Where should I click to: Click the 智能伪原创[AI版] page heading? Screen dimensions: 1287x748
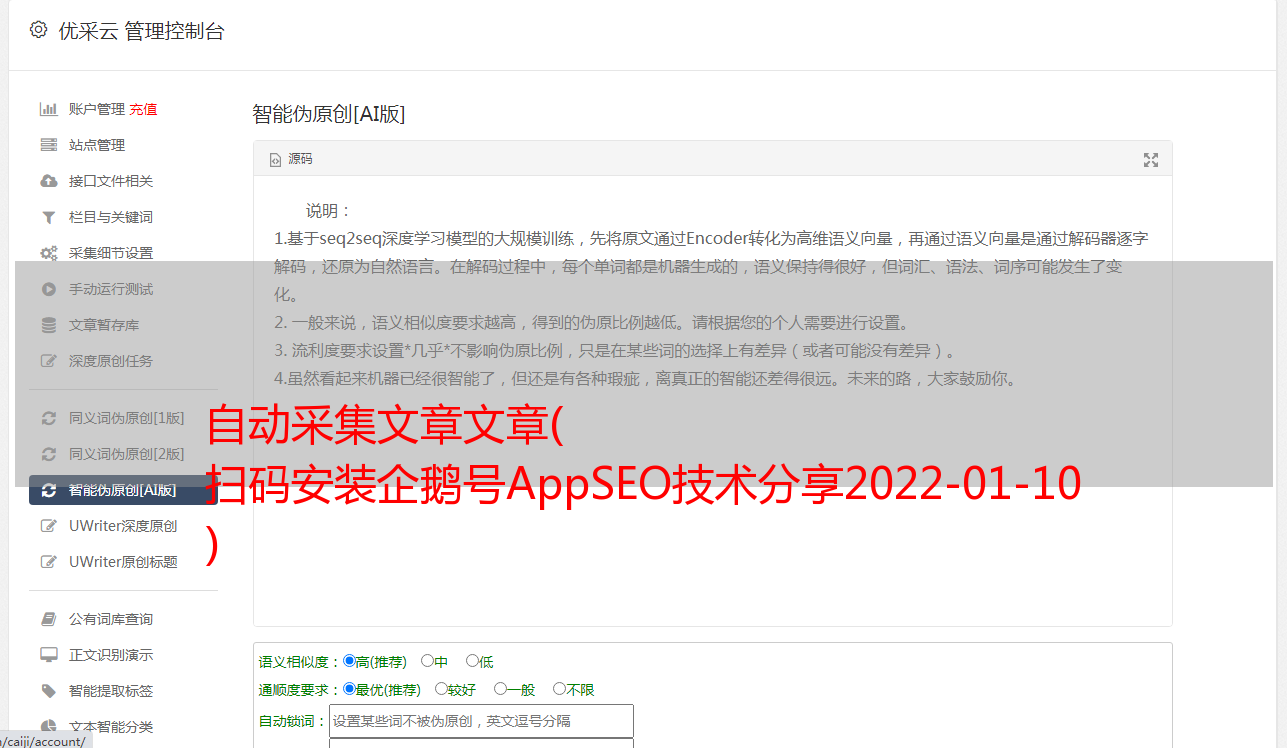[328, 114]
